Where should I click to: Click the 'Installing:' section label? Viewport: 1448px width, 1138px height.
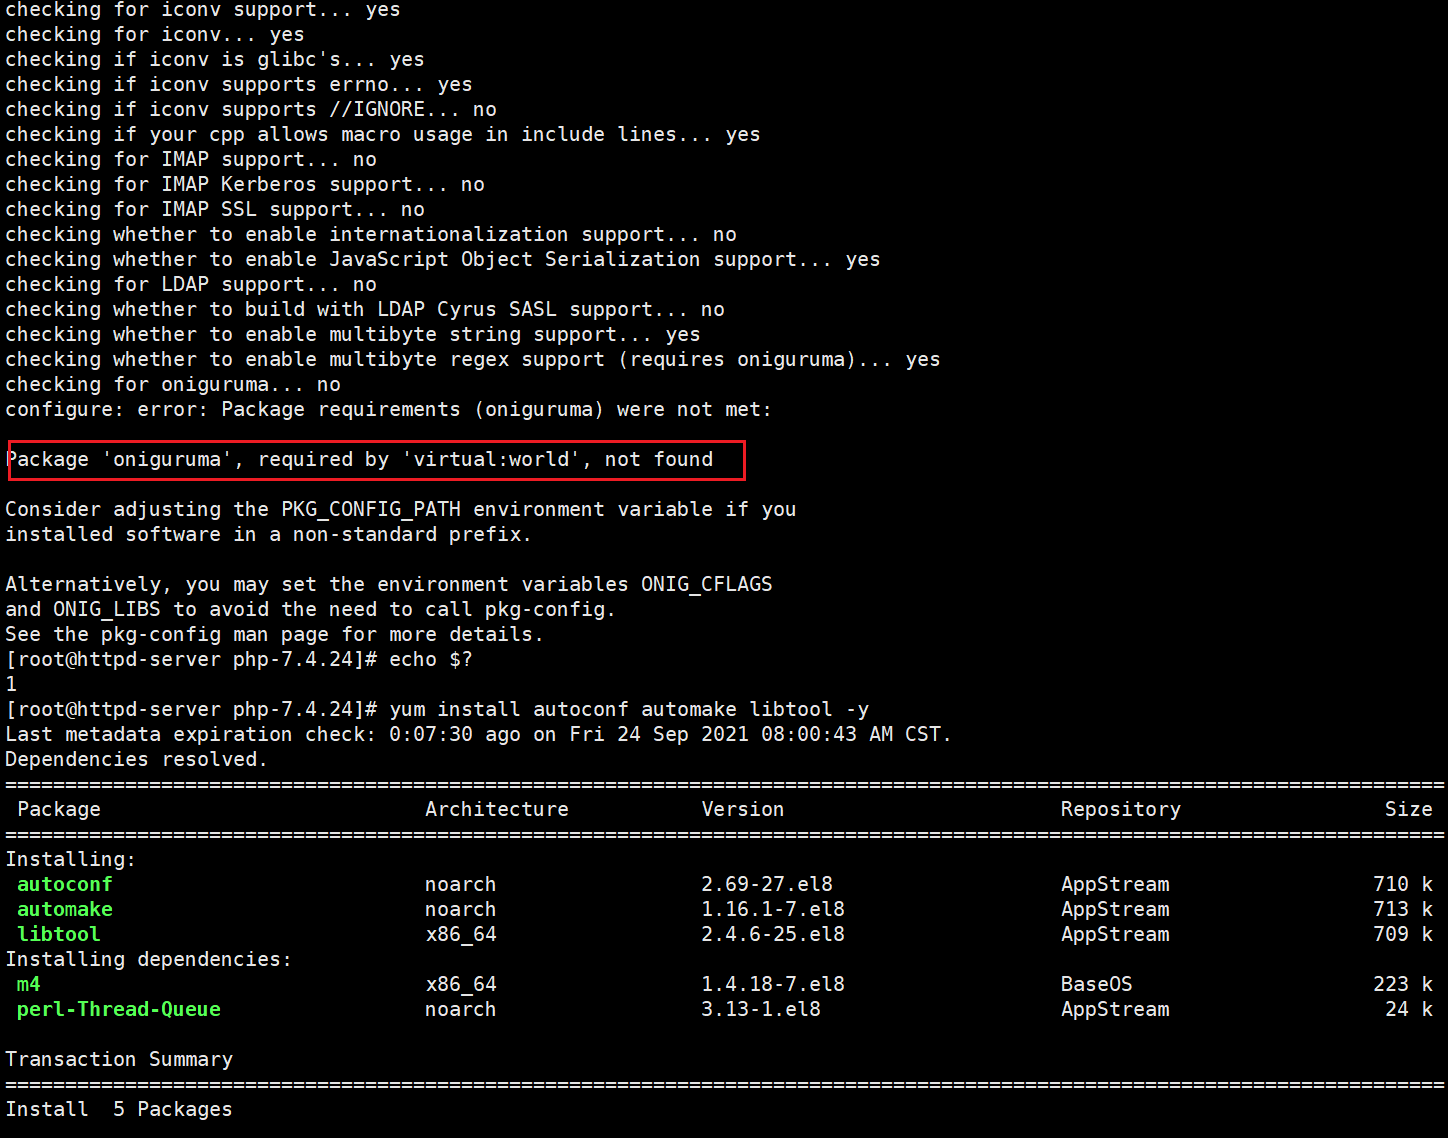[71, 860]
